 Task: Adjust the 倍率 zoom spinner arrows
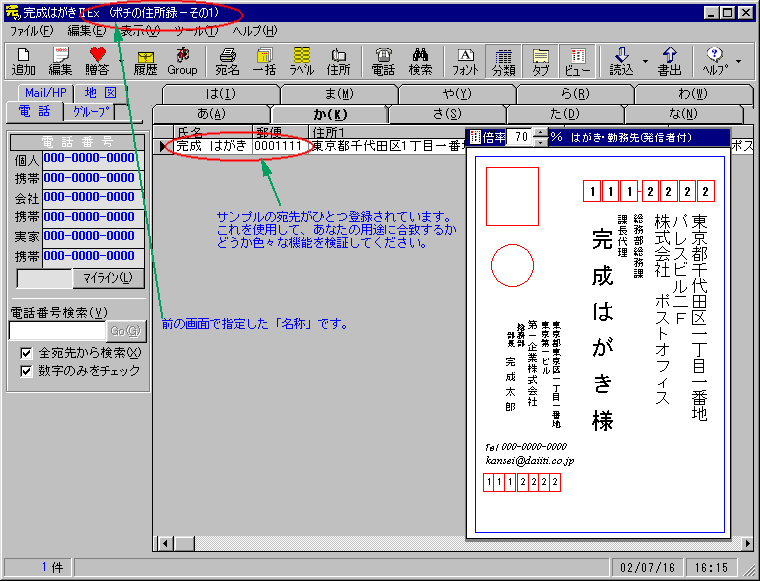tap(540, 137)
